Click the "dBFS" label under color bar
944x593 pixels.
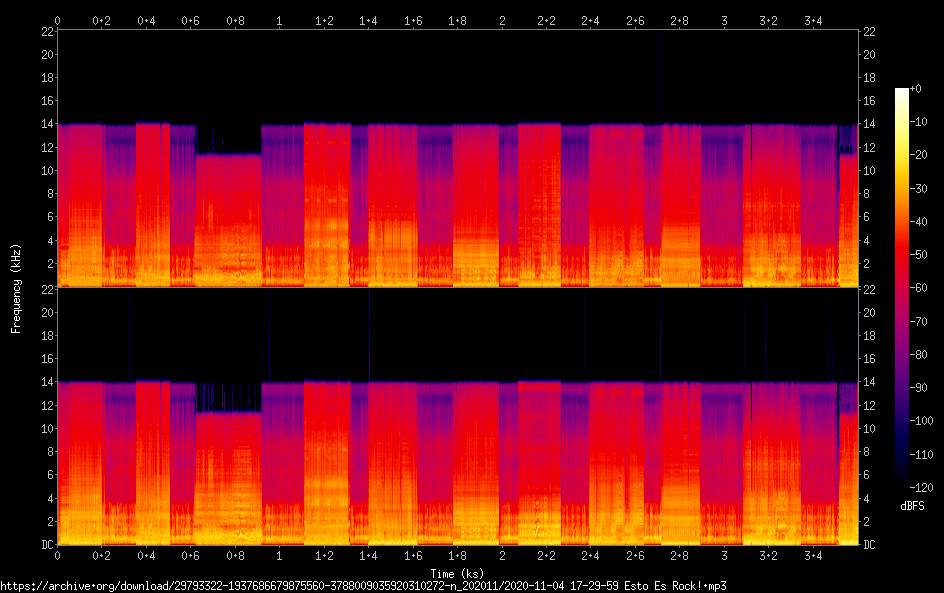coord(912,506)
